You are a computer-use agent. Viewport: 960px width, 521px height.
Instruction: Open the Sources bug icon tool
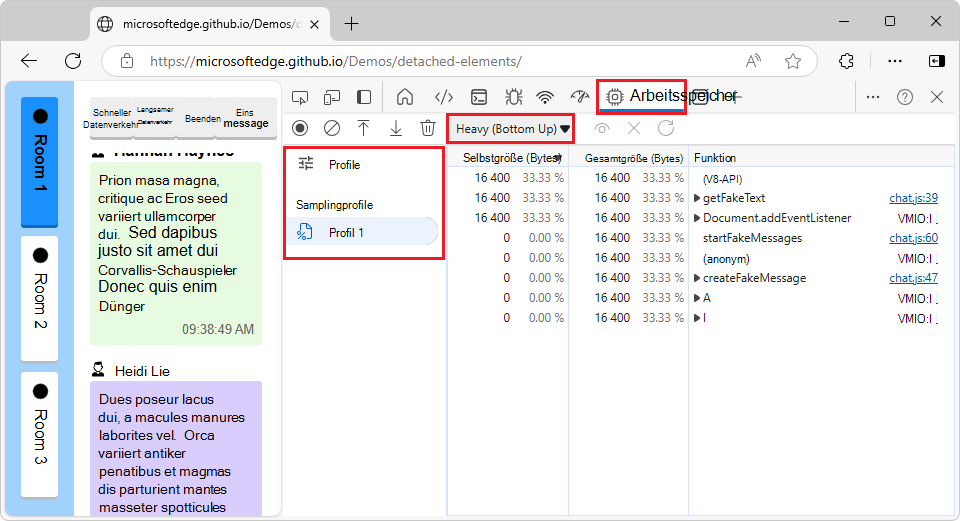click(x=513, y=97)
